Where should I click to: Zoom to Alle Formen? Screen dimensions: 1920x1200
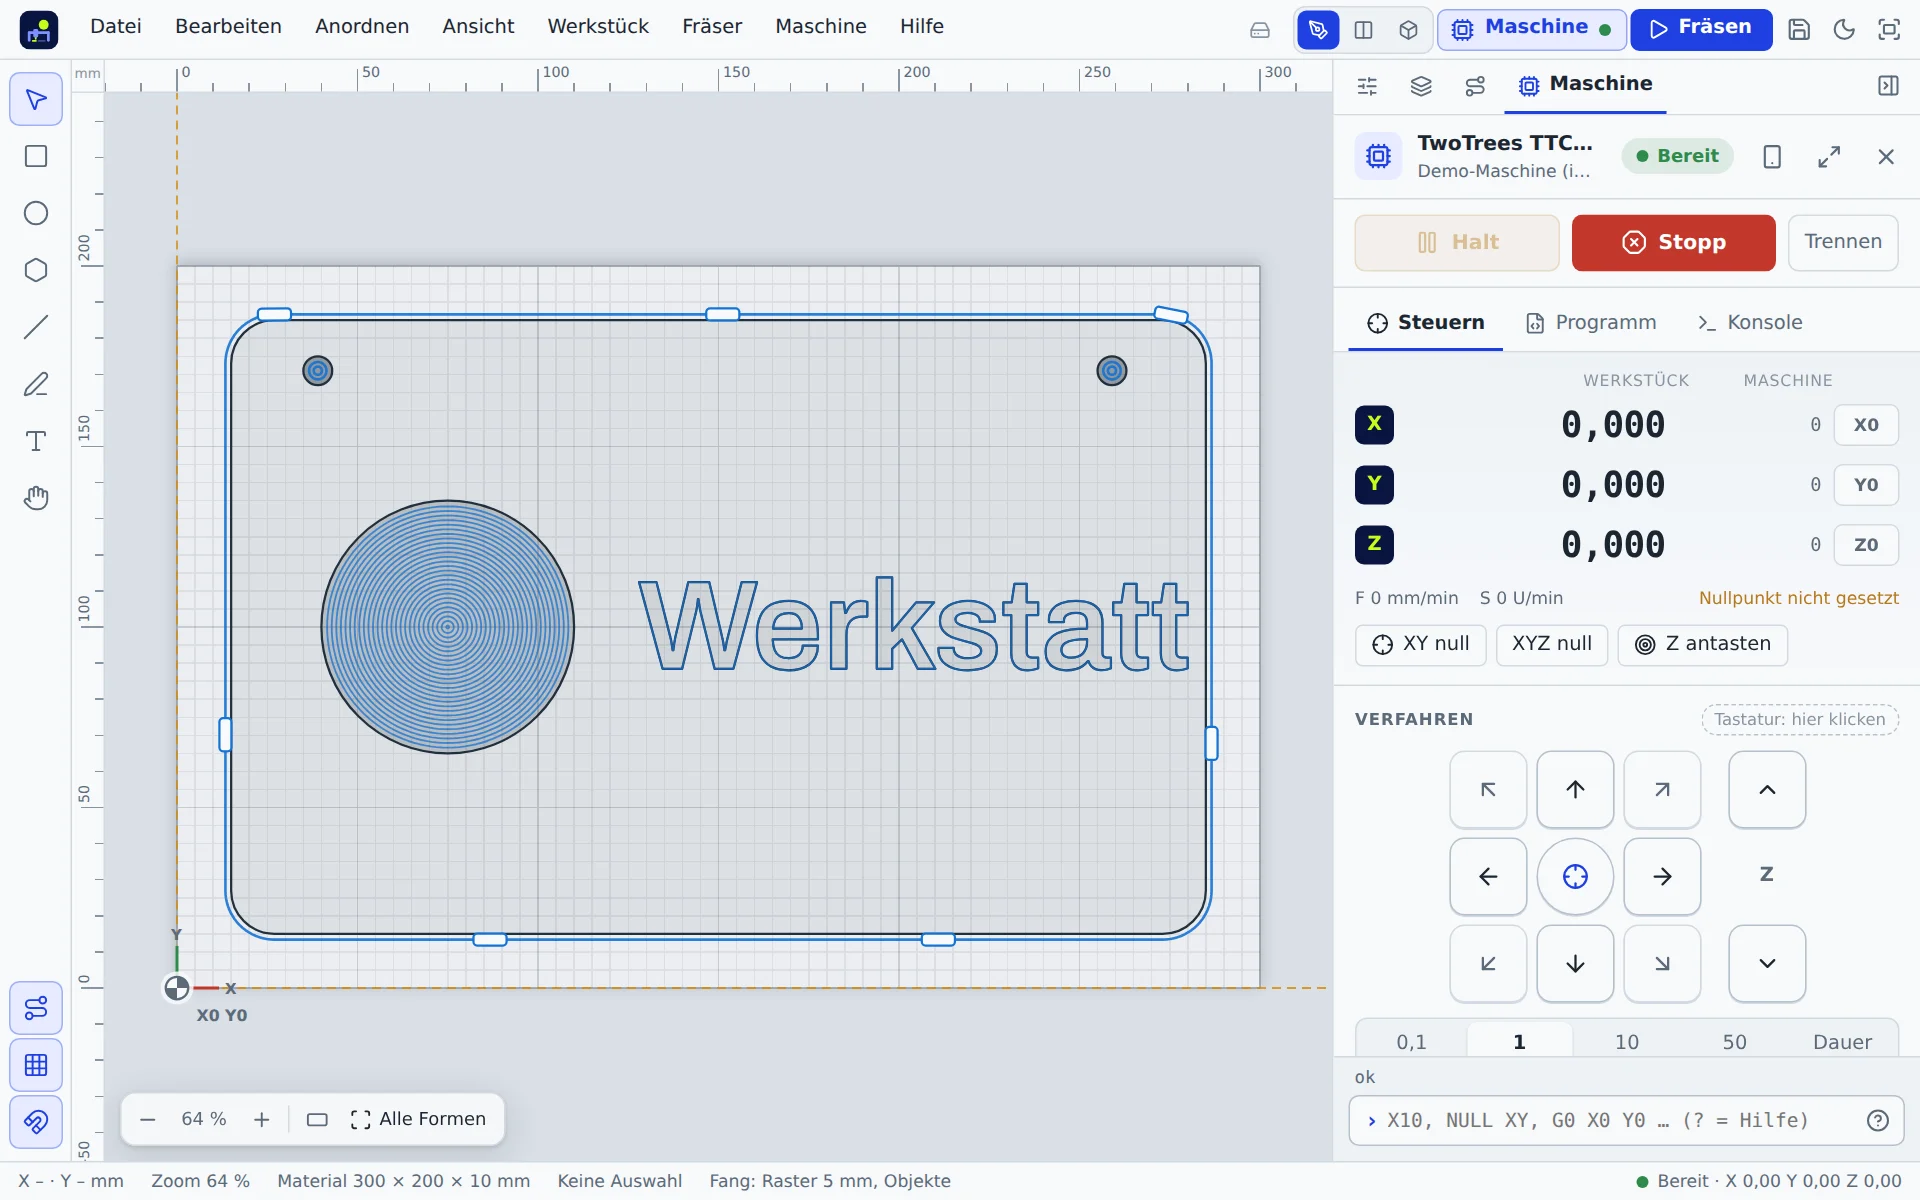419,1120
